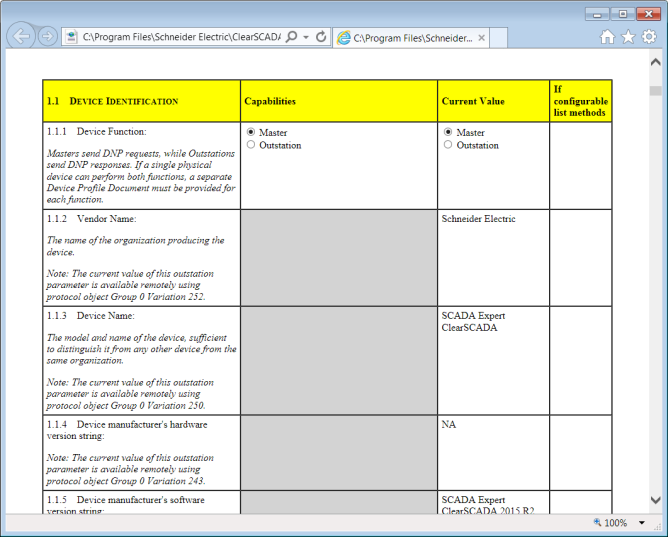Open the Home page icon
Viewport: 668px width, 537px height.
click(607, 37)
